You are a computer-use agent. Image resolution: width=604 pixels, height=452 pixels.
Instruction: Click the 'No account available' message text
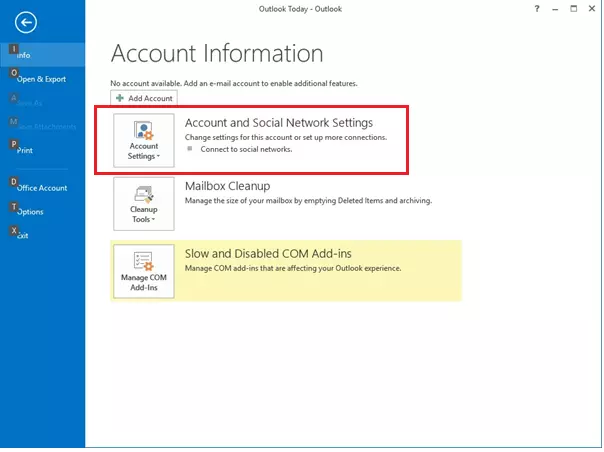coord(234,83)
